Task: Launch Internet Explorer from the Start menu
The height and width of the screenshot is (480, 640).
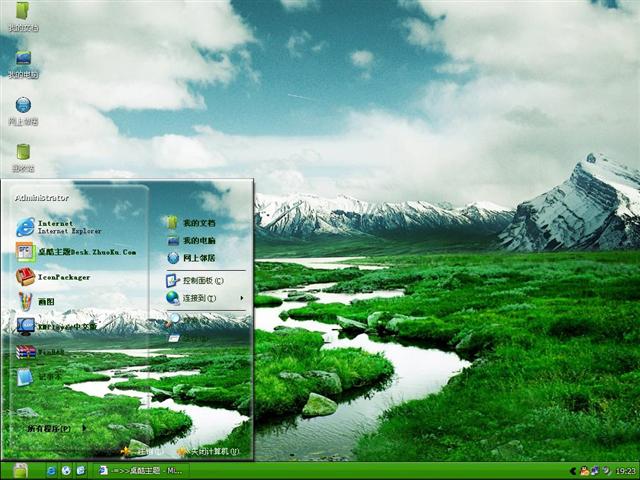Action: coord(59,227)
